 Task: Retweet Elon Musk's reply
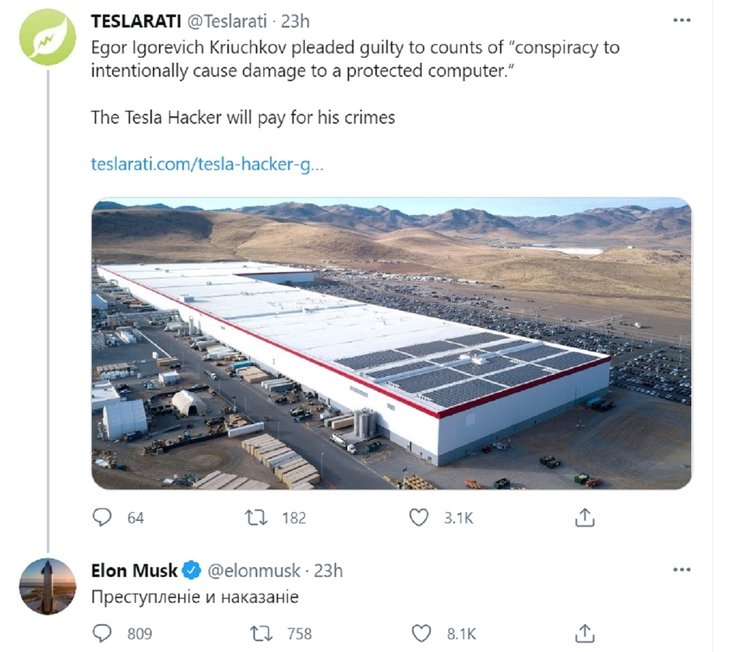point(259,633)
